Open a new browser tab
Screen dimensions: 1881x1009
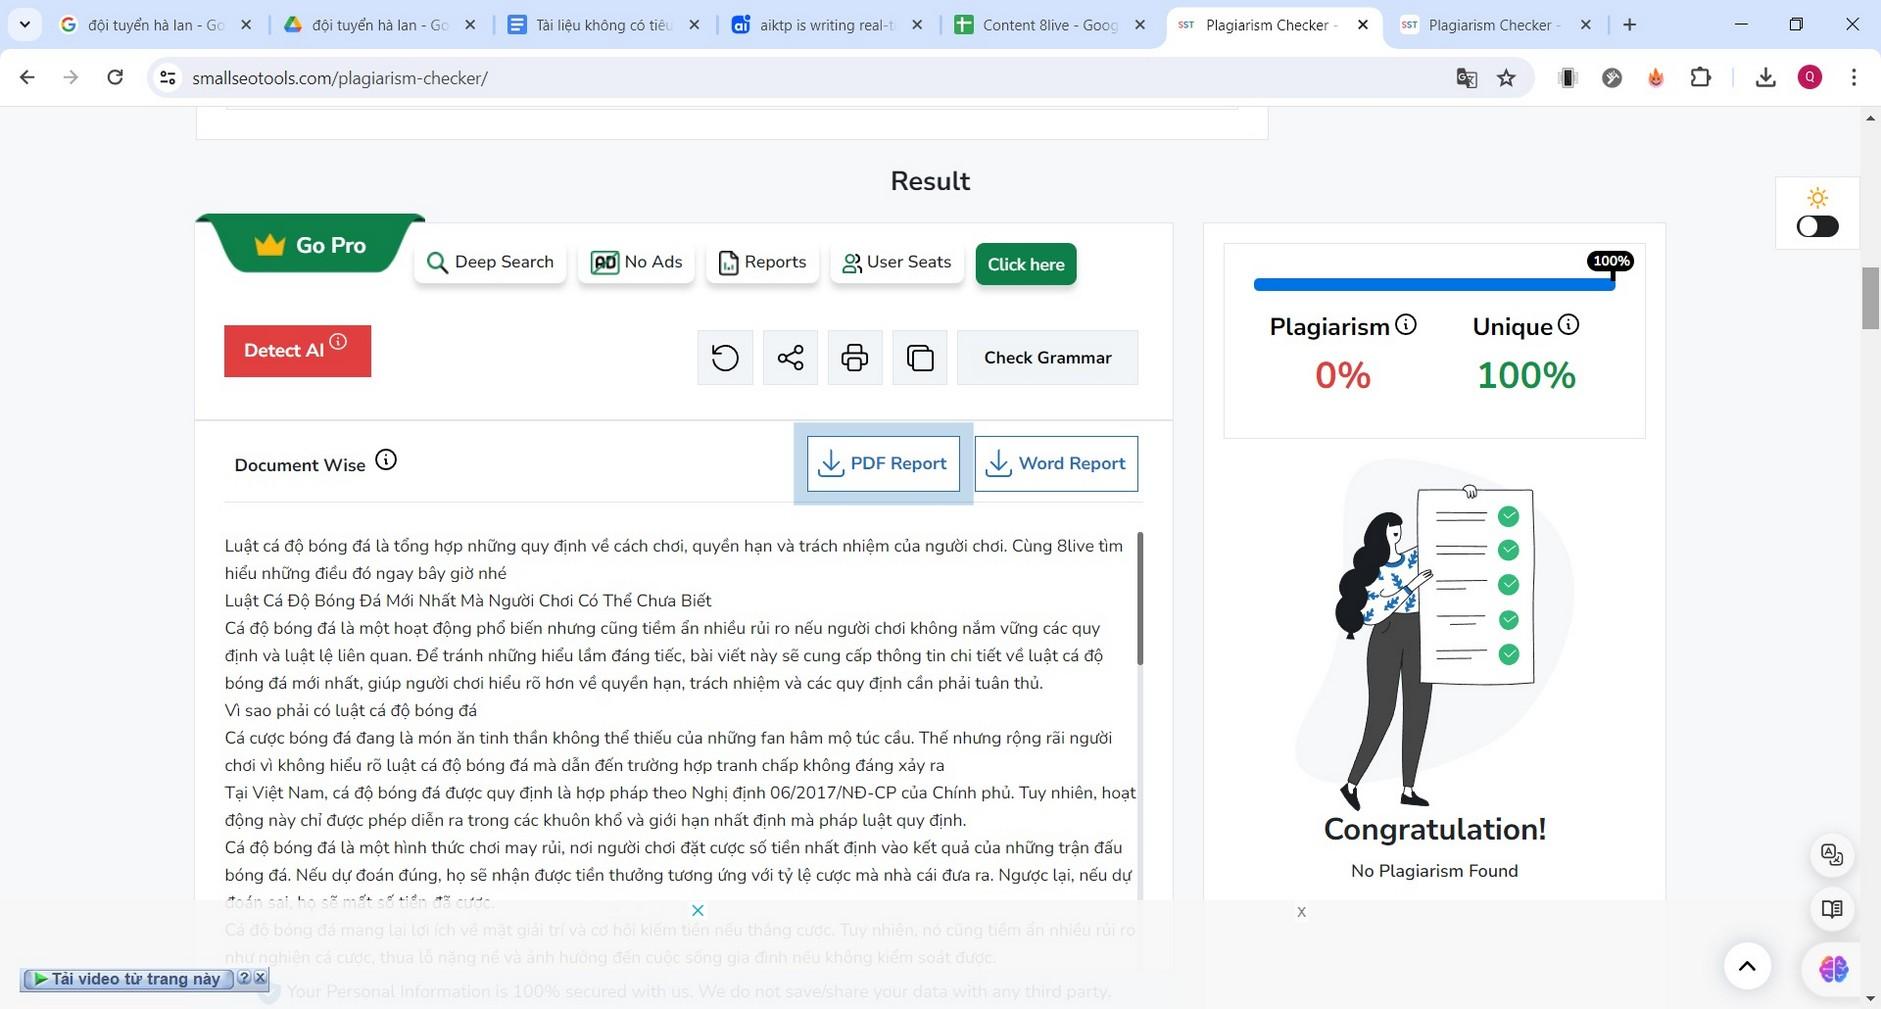[1630, 25]
